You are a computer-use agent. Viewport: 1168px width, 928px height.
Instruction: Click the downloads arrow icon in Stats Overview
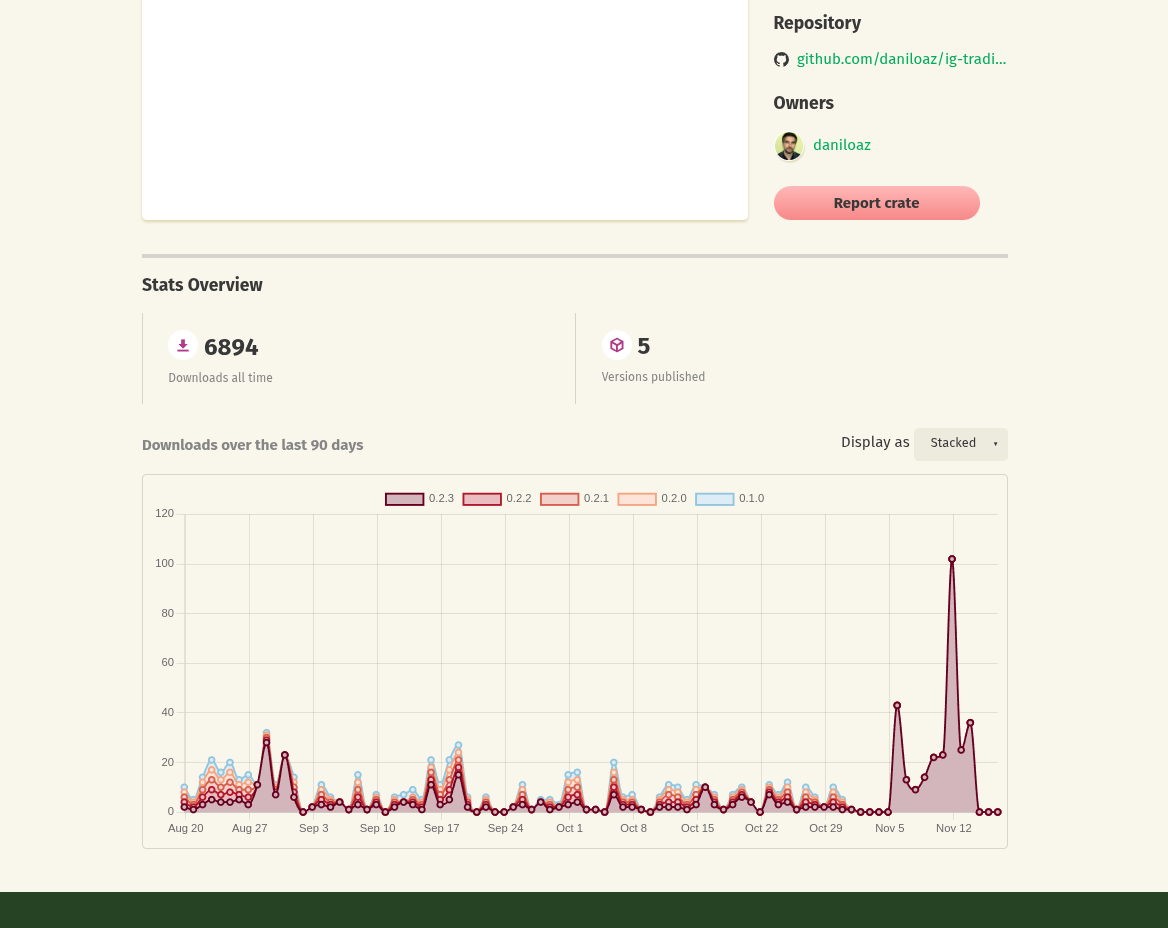click(183, 345)
